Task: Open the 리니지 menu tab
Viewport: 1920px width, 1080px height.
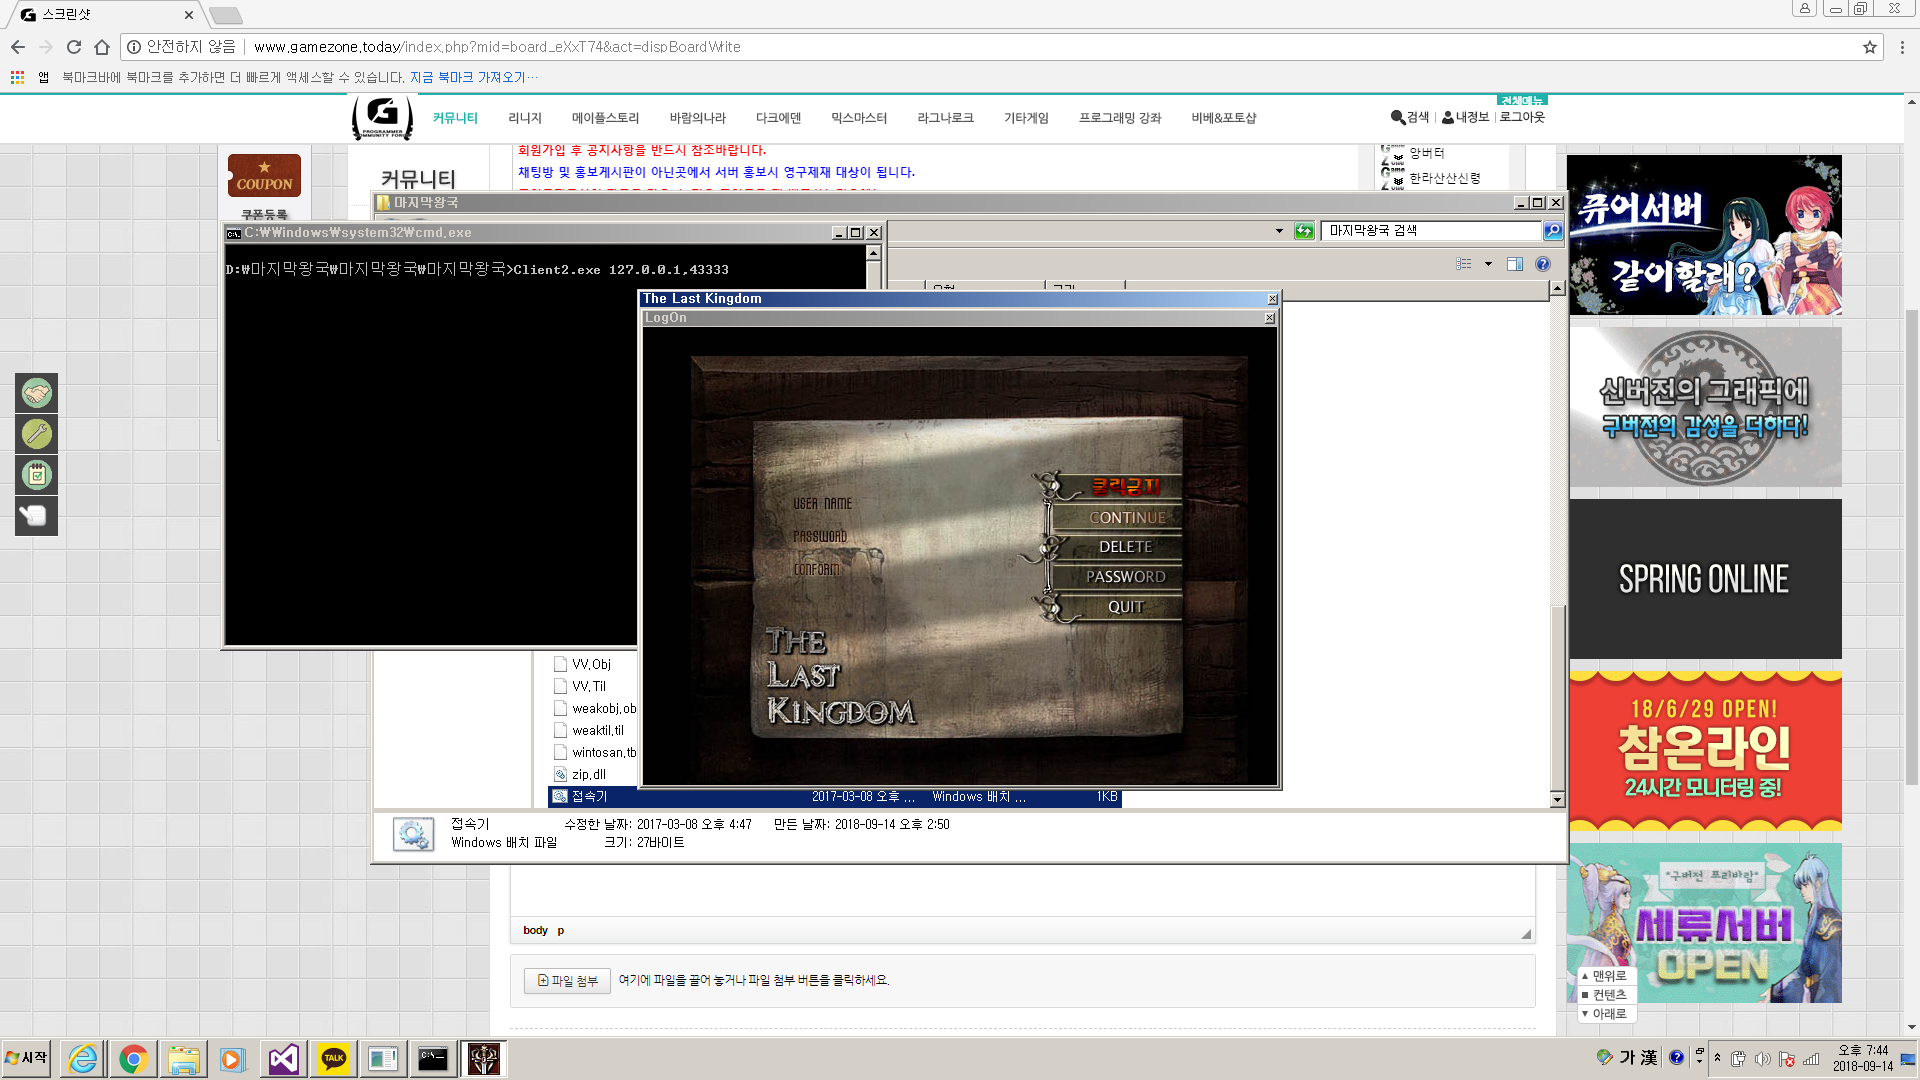Action: [524, 118]
